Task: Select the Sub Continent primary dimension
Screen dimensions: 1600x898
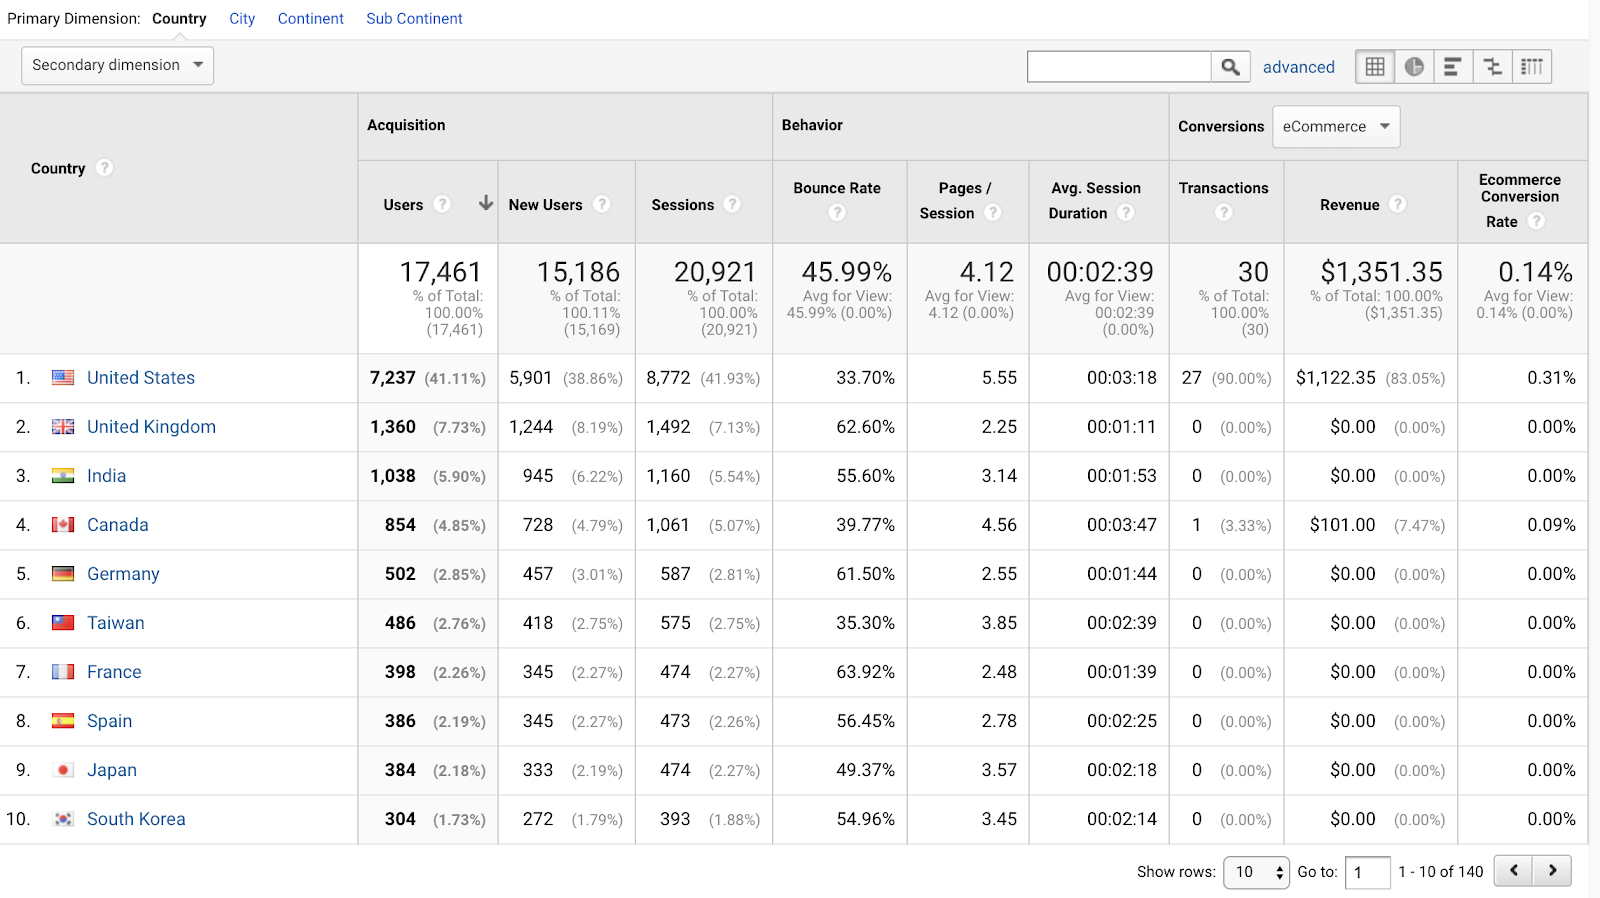Action: [x=414, y=19]
